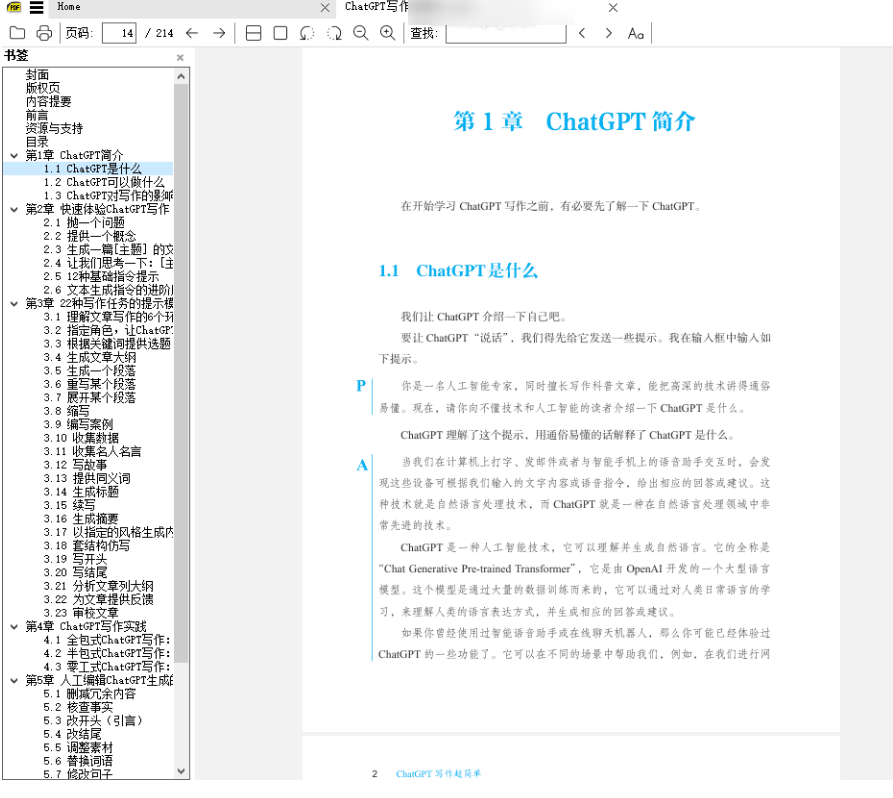Zoom out using the minus magnifier
This screenshot has width=893, height=798.
click(x=360, y=33)
